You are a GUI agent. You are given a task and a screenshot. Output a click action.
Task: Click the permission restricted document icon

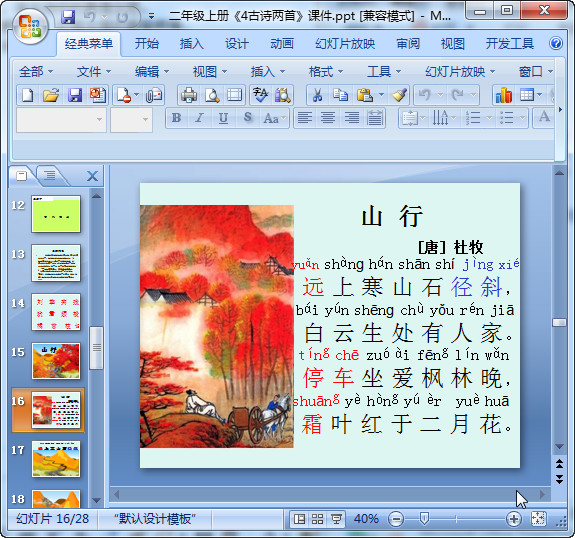98,95
